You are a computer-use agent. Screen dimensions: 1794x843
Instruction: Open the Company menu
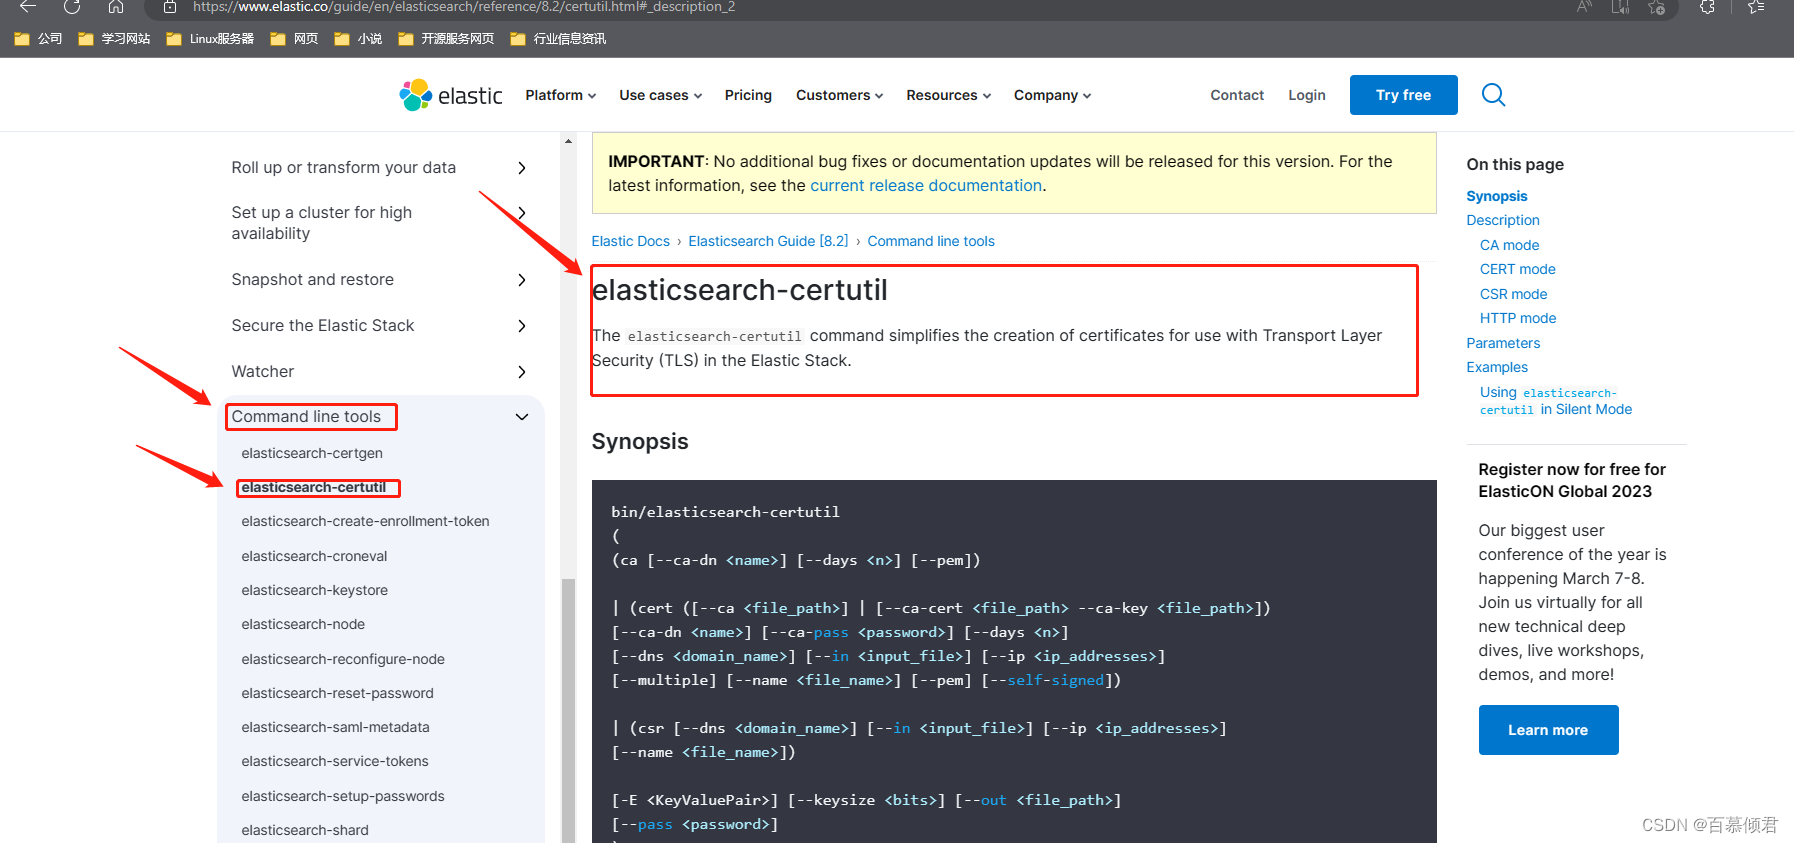(x=1053, y=95)
